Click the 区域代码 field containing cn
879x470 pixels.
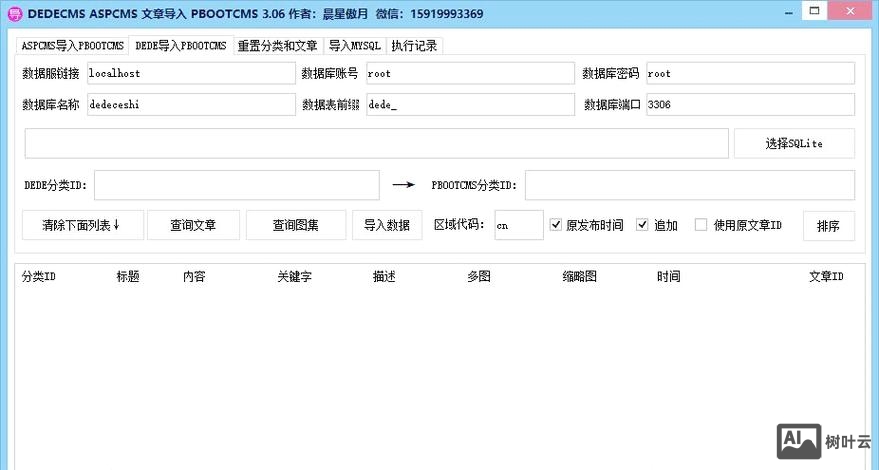click(519, 225)
